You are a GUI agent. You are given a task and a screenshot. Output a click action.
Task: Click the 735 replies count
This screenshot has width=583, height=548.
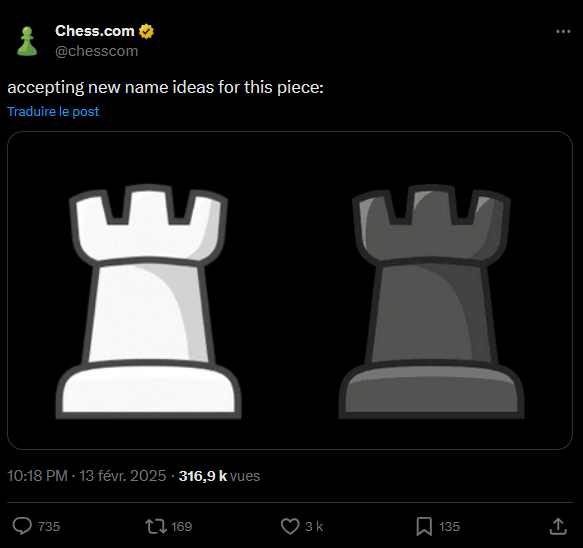click(49, 526)
